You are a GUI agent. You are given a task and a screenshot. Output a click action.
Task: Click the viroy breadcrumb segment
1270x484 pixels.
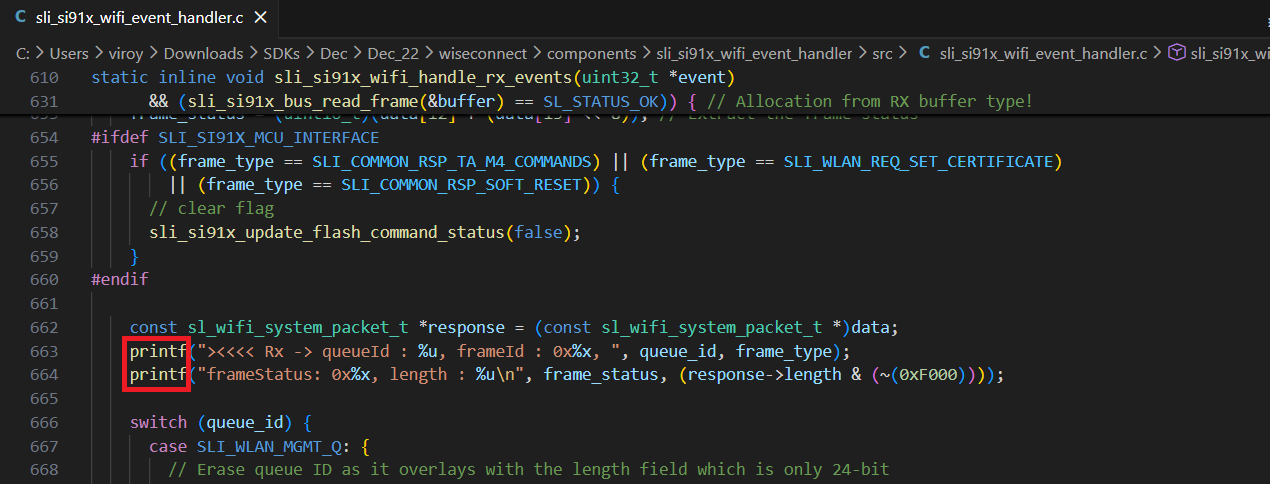(126, 53)
